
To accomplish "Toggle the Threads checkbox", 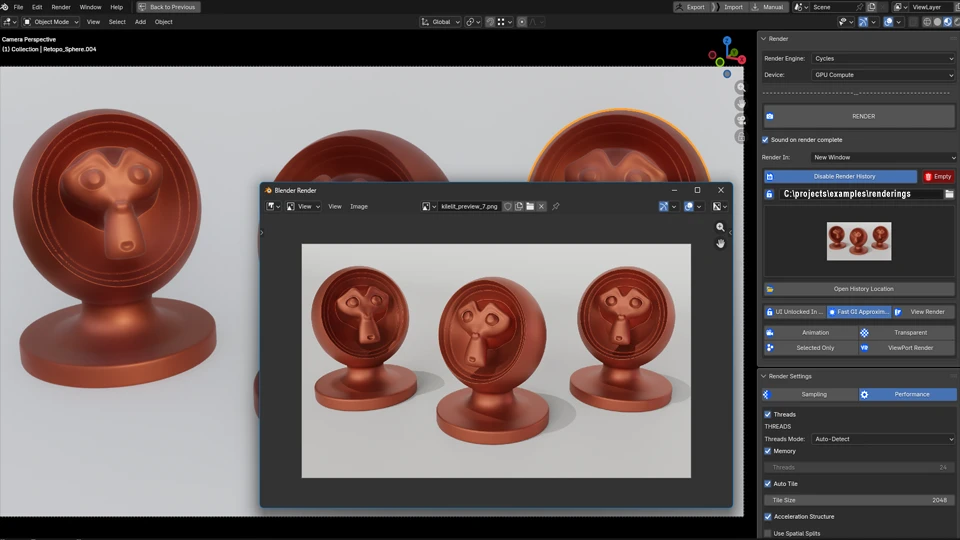I will click(768, 414).
